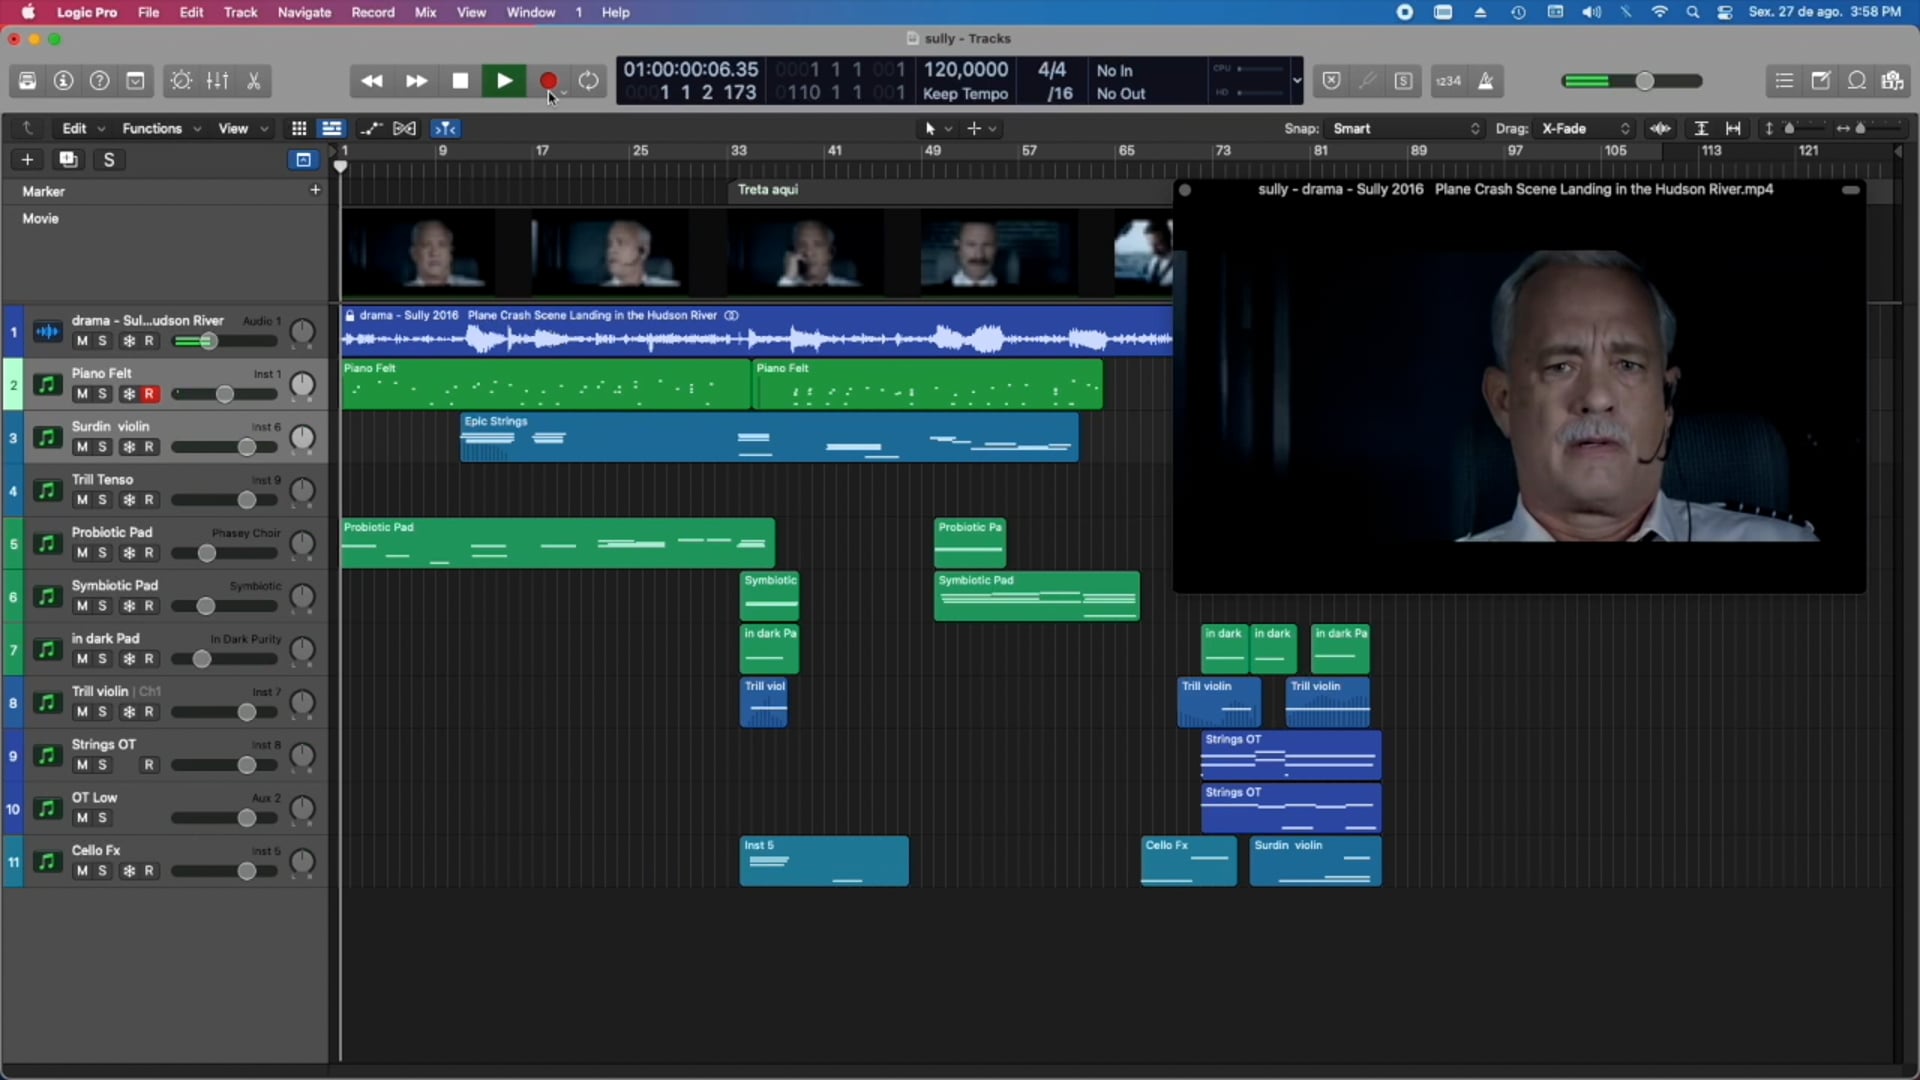The height and width of the screenshot is (1080, 1920).
Task: Toggle Count-in 1234 button
Action: point(1449,81)
